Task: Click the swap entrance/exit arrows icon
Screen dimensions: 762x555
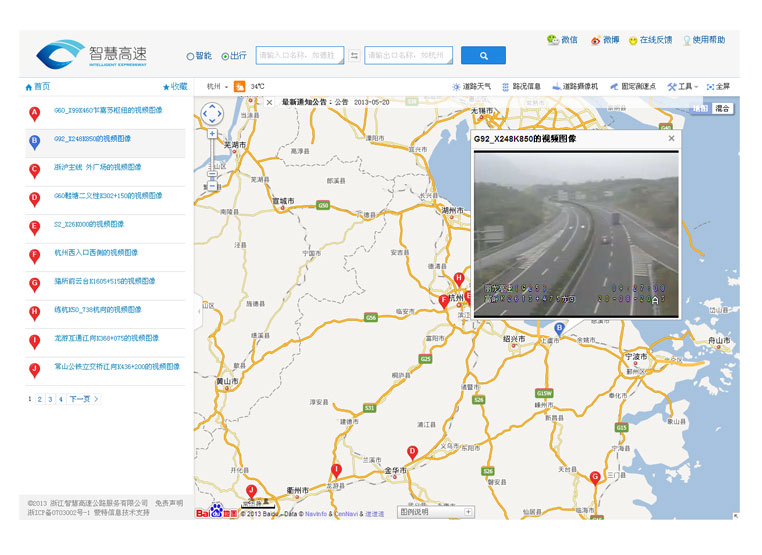Action: point(354,56)
